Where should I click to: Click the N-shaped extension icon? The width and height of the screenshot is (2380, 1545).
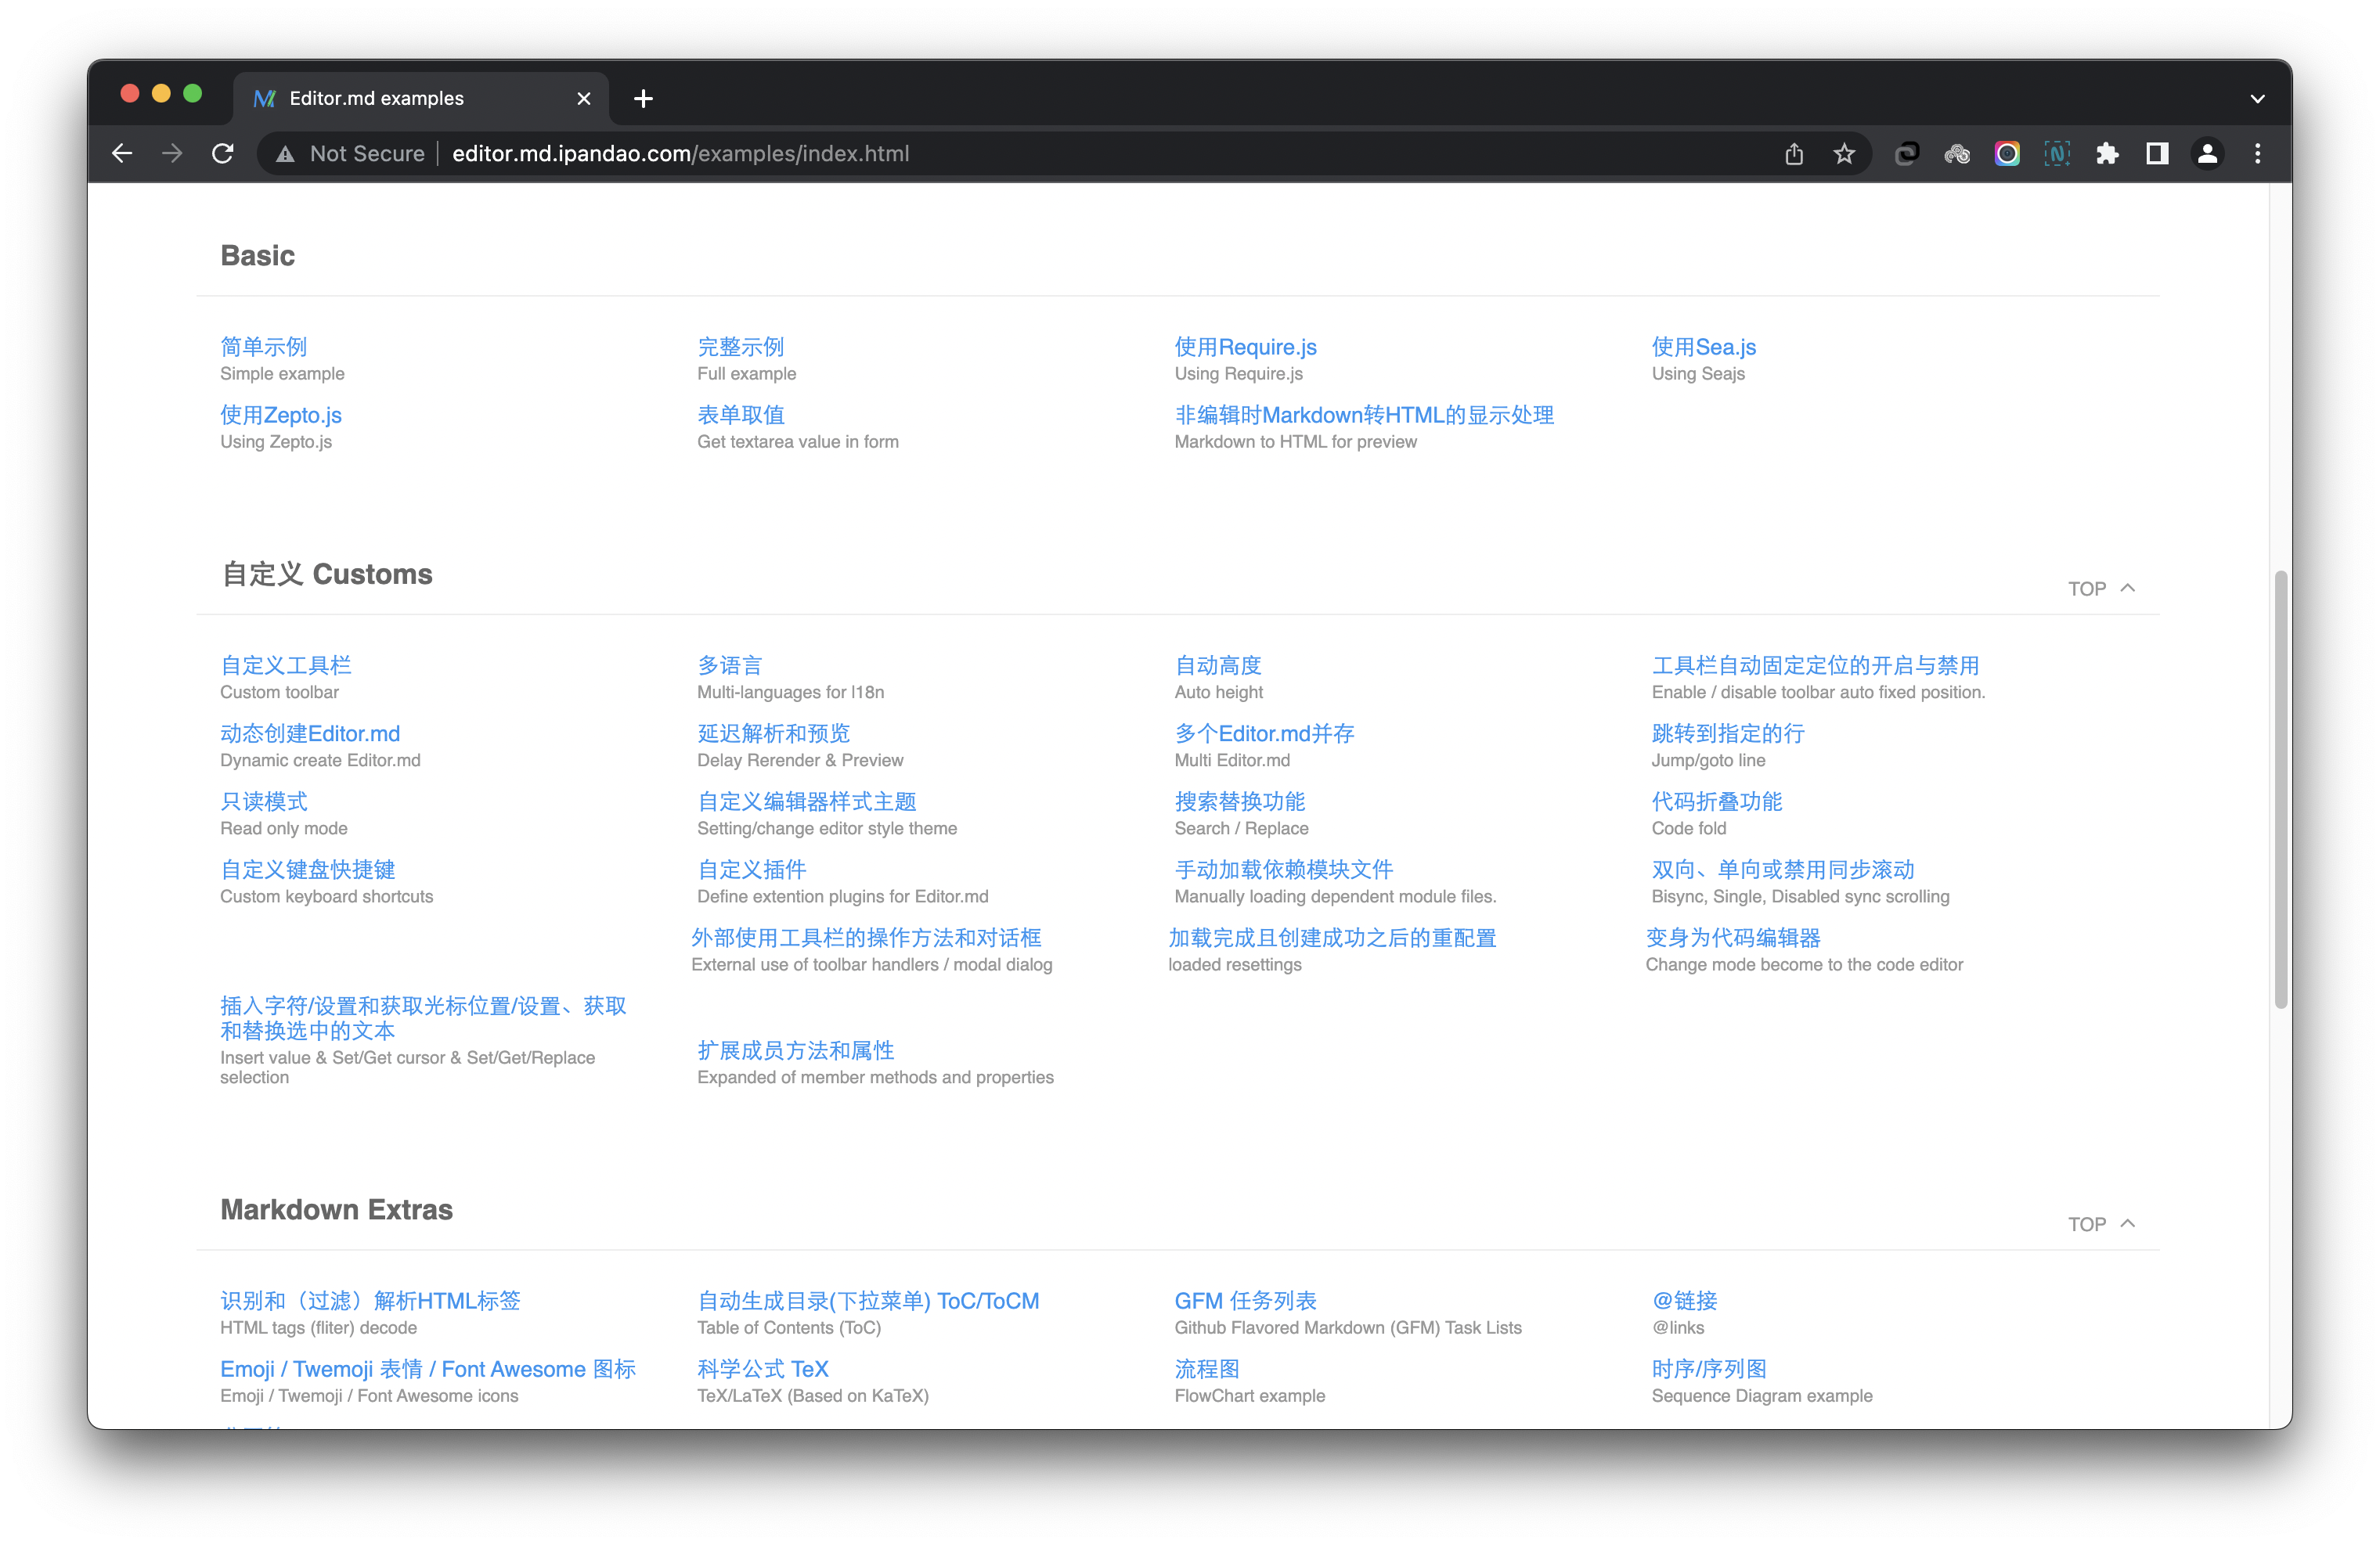point(2057,153)
